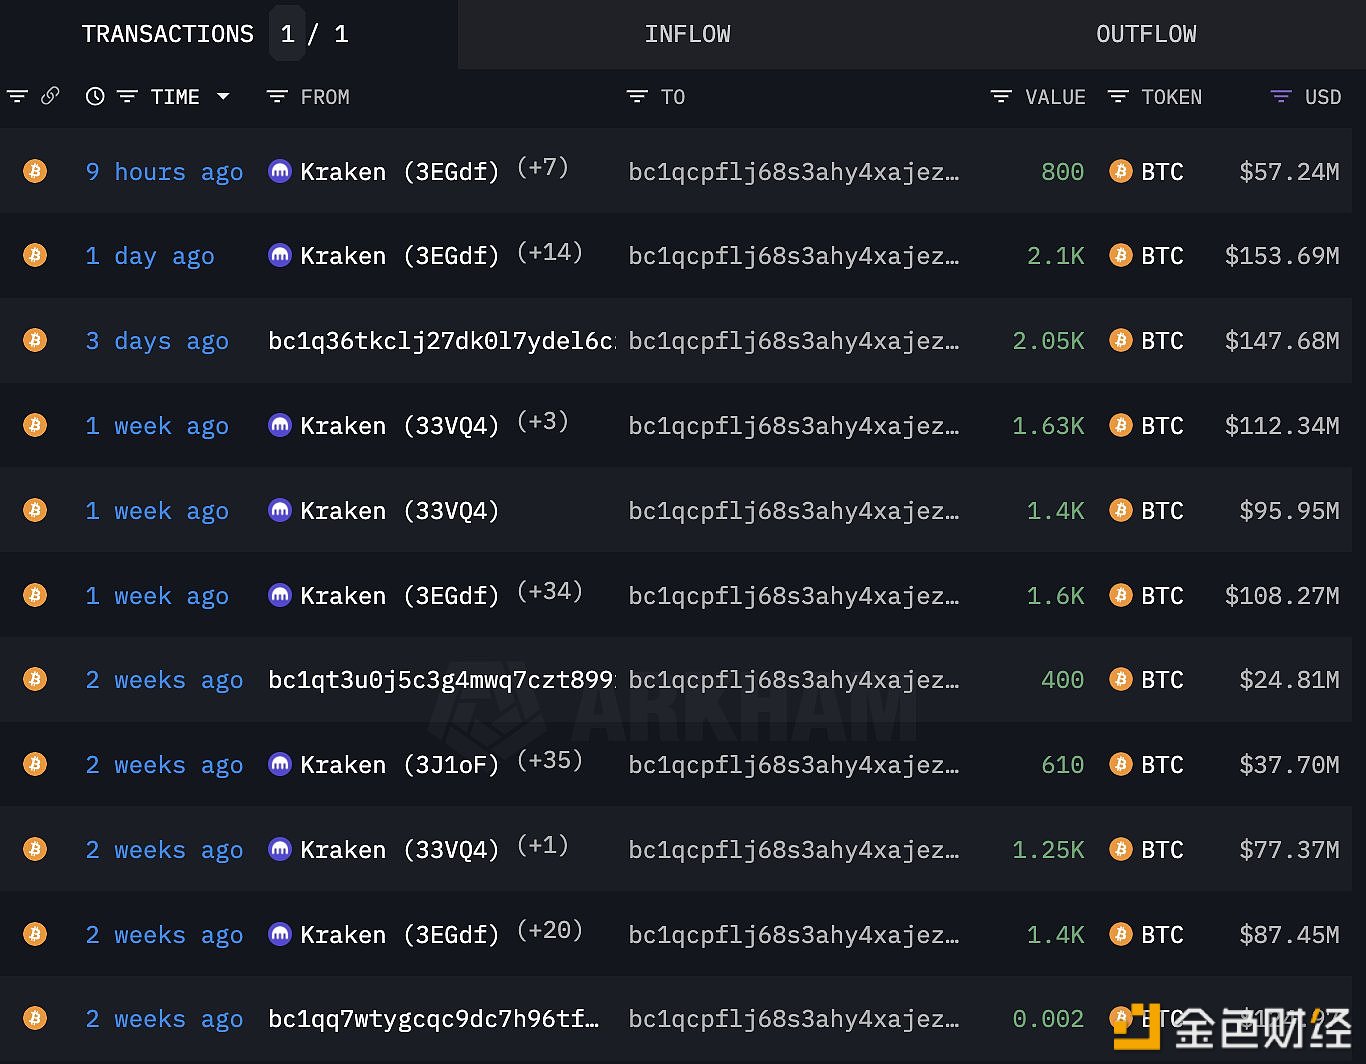Expand the TIME sort dropdown arrow
This screenshot has height=1064, width=1366.
pyautogui.click(x=223, y=97)
